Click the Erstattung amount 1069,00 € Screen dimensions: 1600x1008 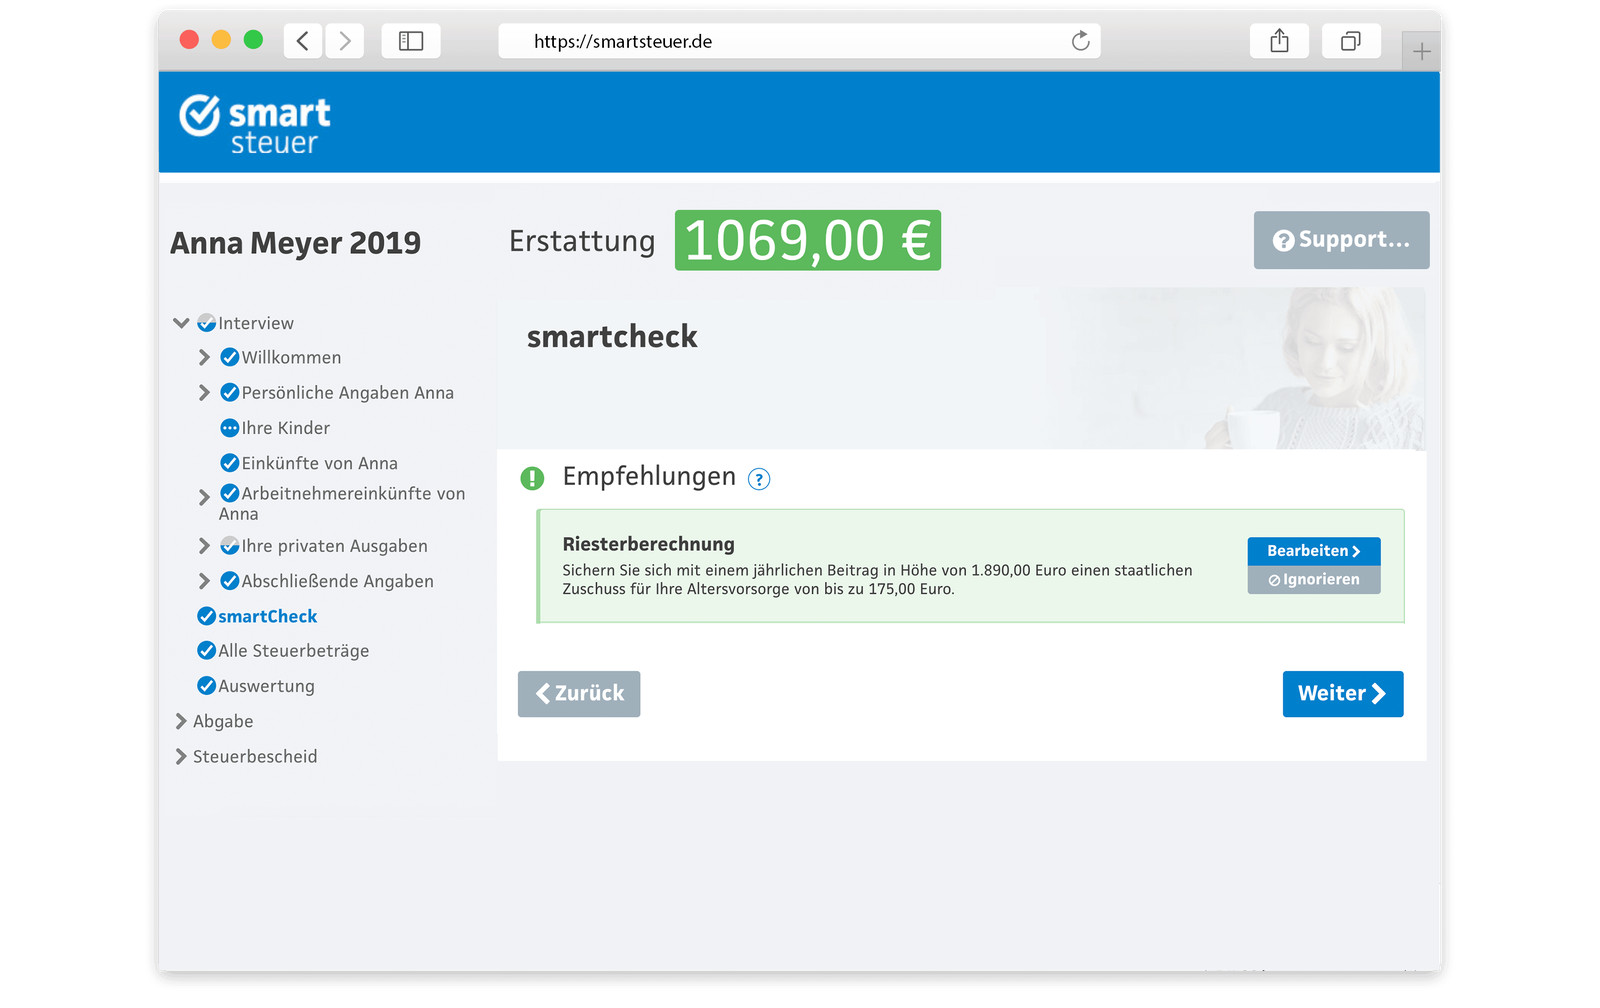click(x=808, y=240)
